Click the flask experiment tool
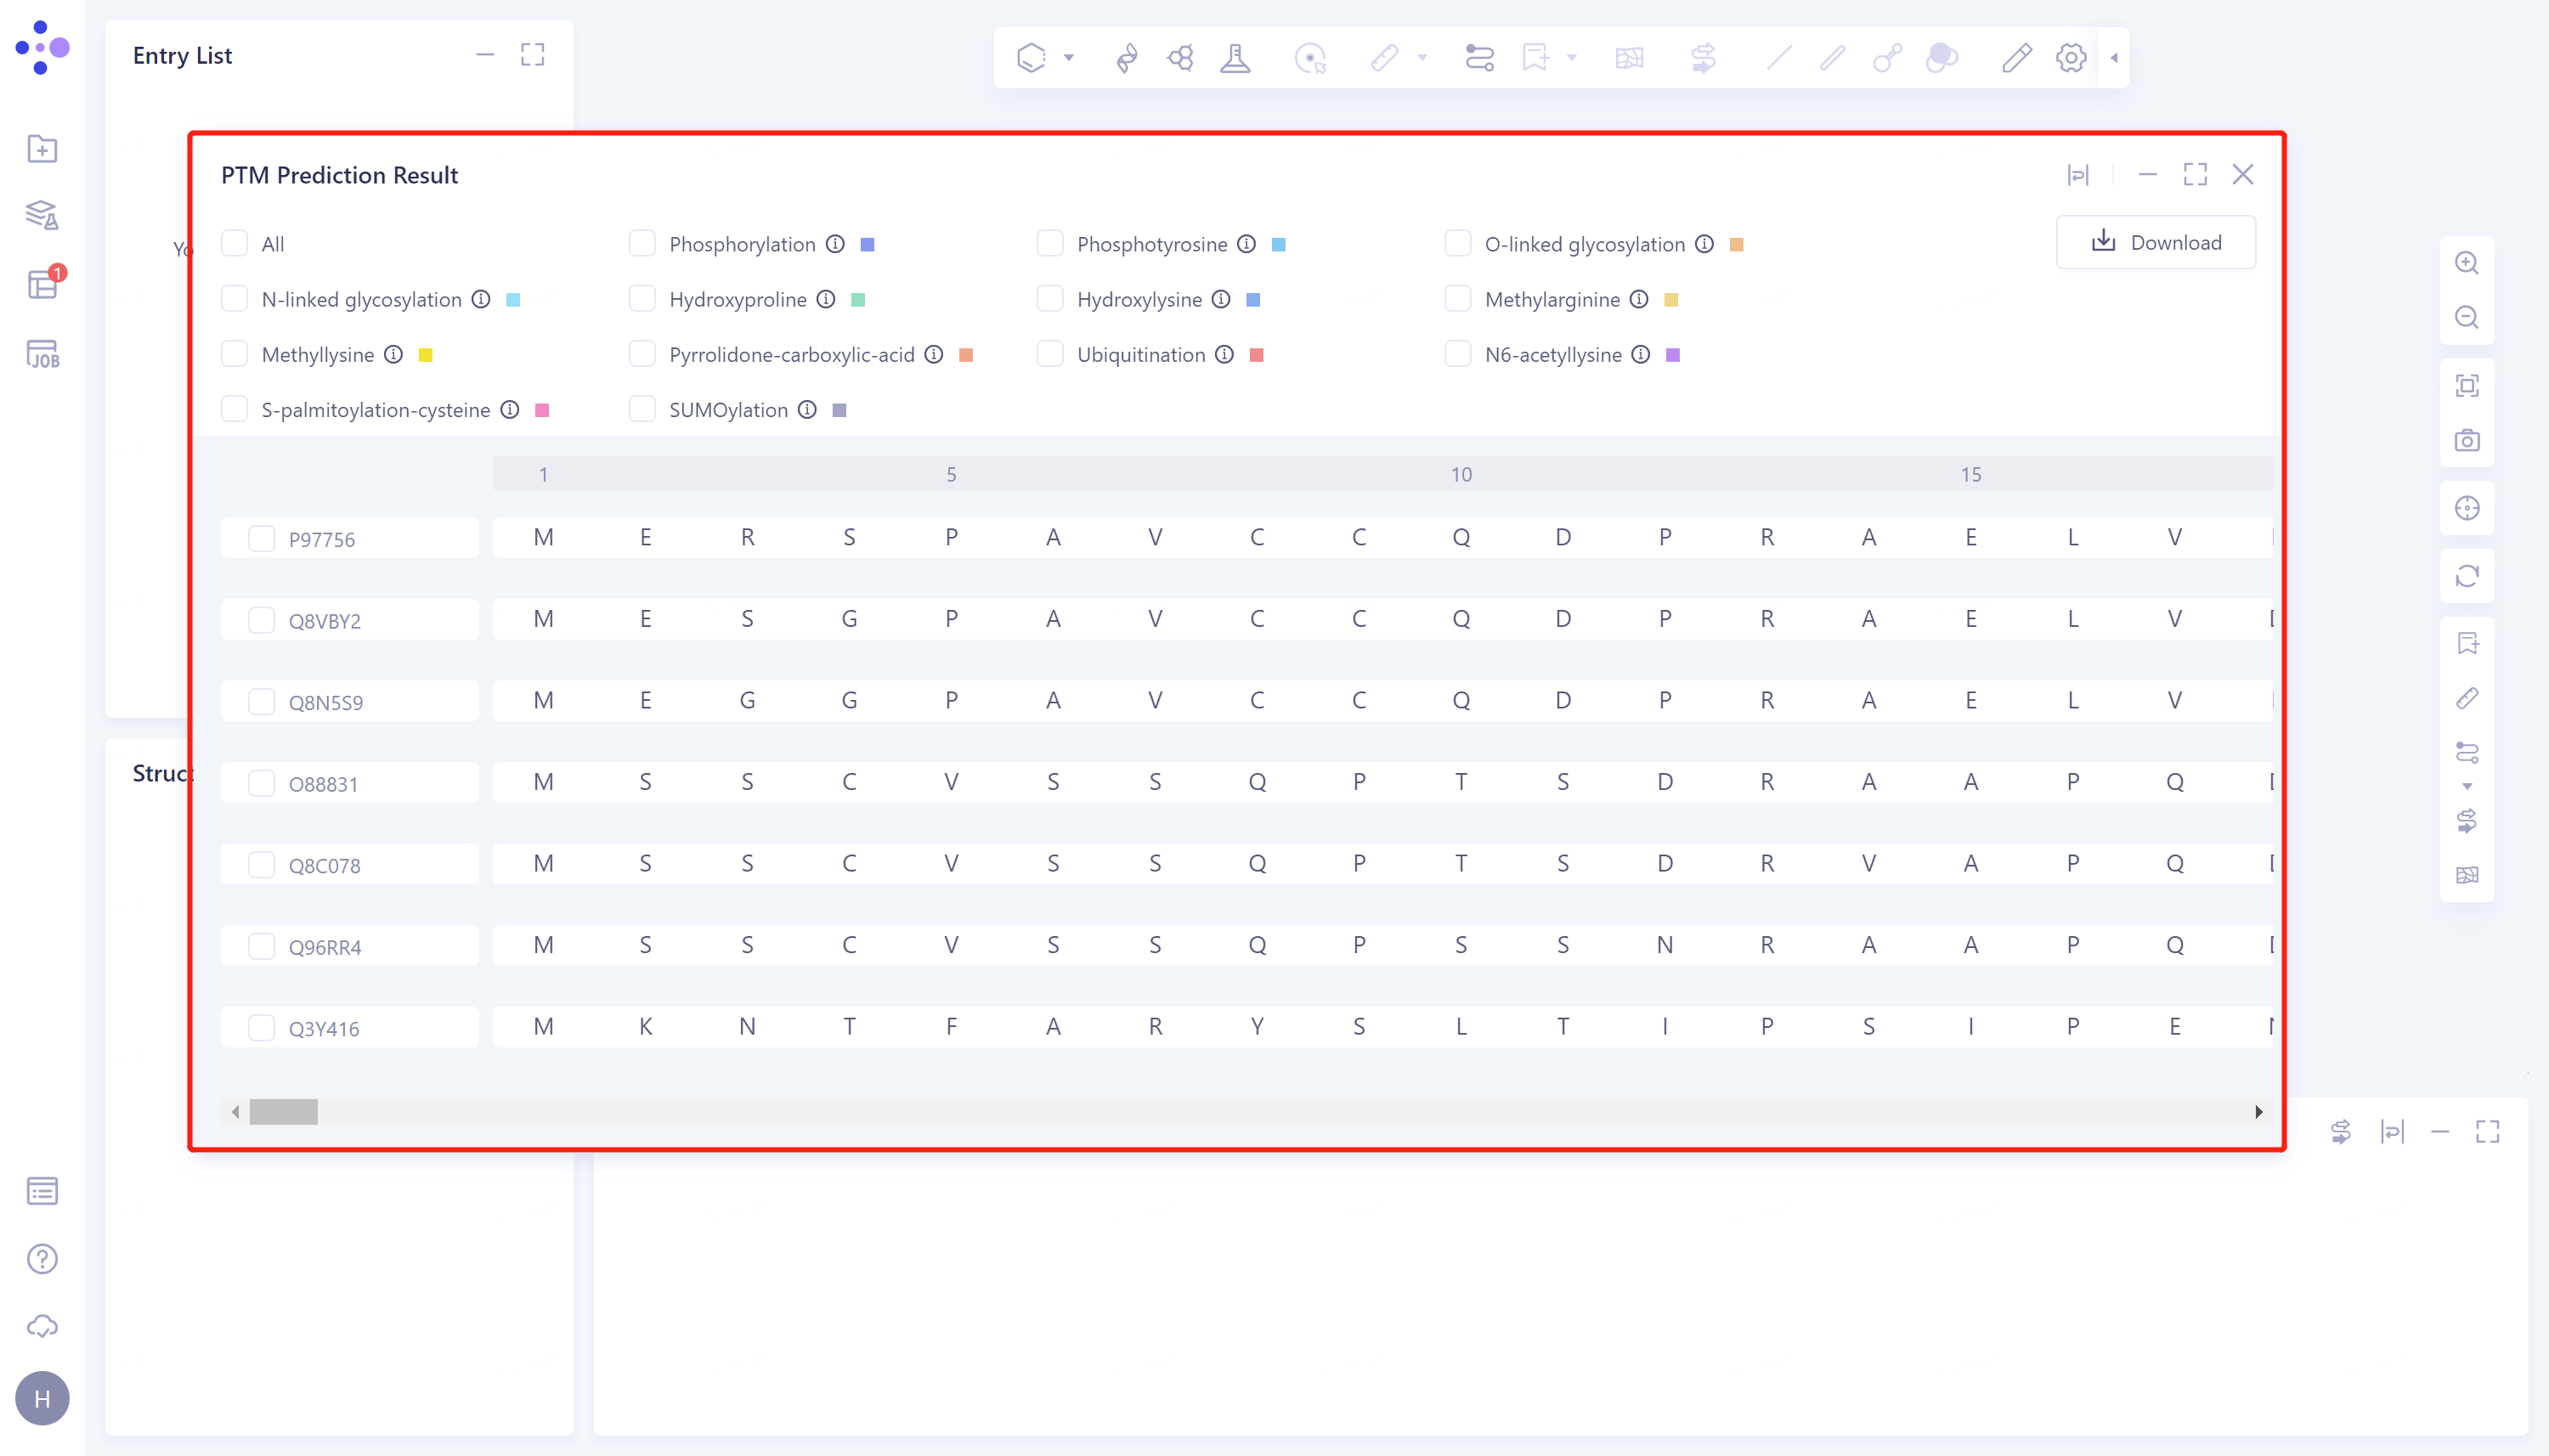The width and height of the screenshot is (2549, 1456). tap(1236, 57)
